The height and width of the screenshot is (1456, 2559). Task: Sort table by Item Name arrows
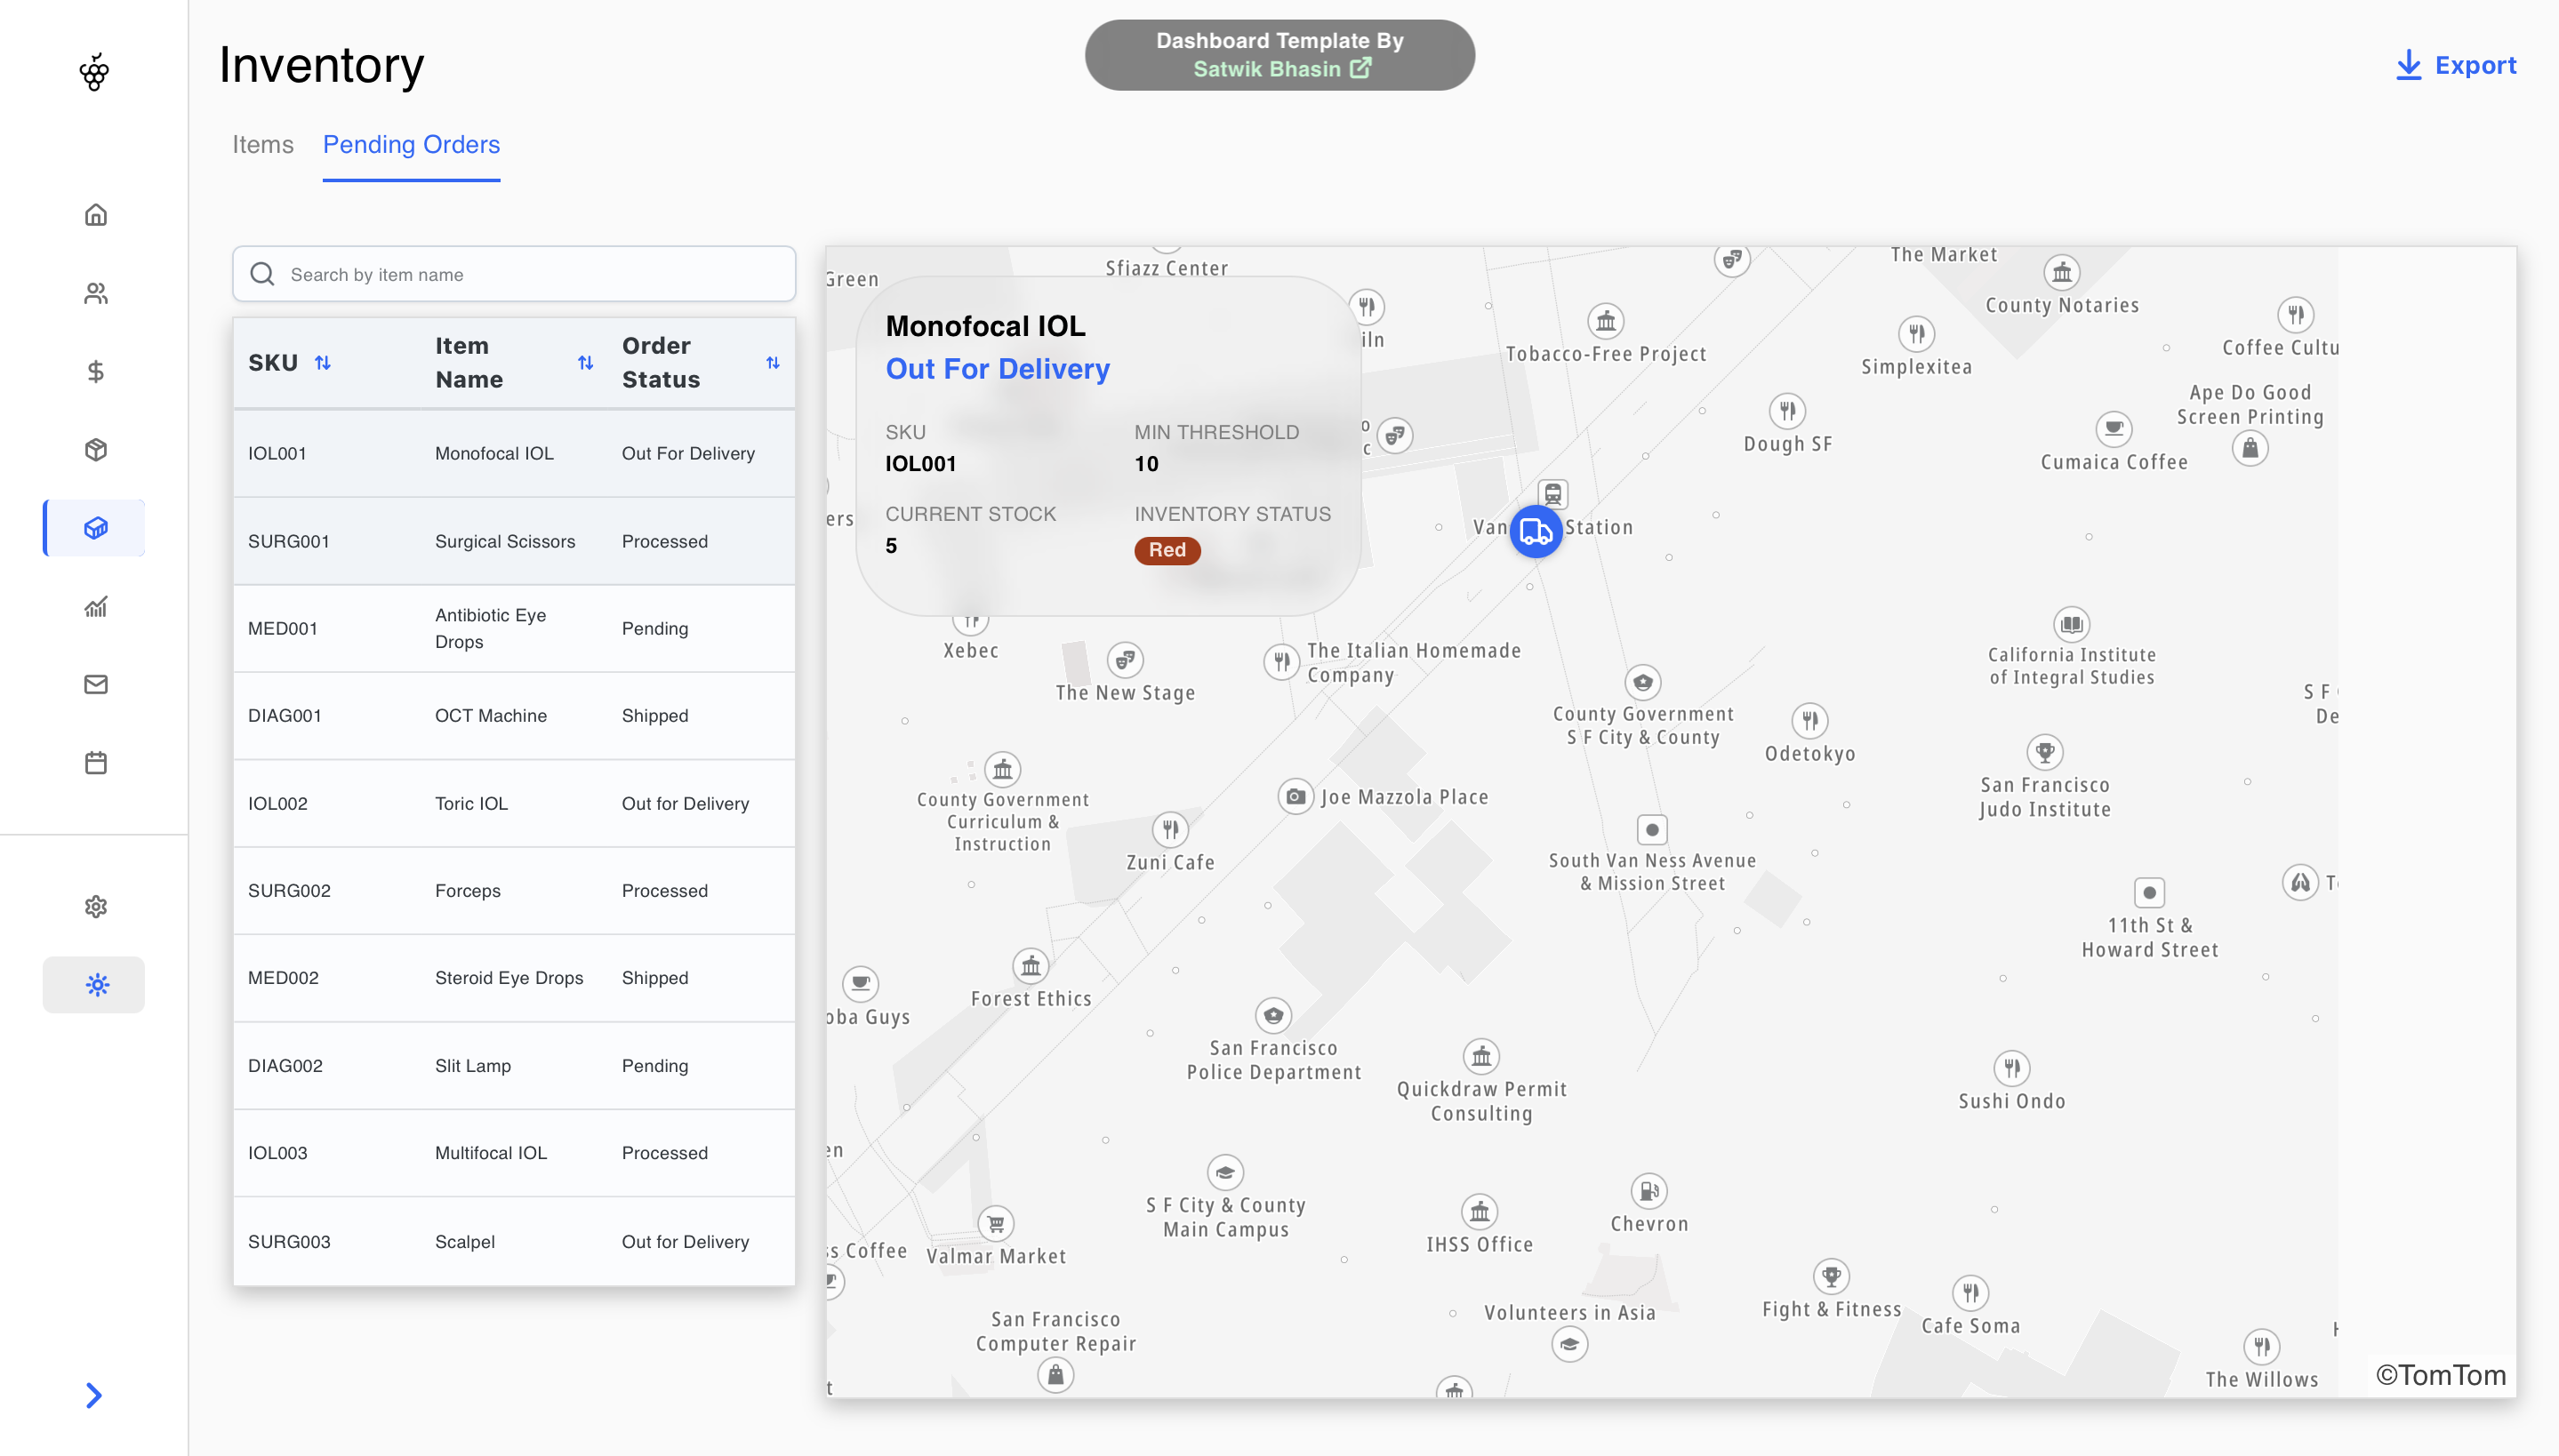(585, 363)
